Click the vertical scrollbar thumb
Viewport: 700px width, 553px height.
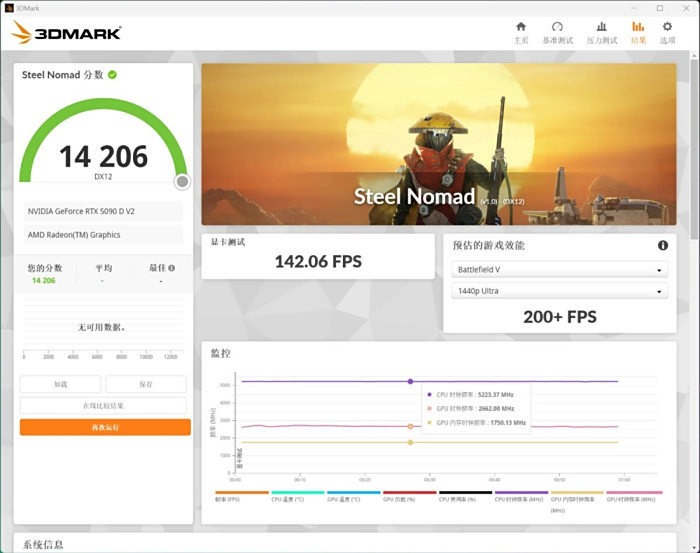[x=694, y=150]
